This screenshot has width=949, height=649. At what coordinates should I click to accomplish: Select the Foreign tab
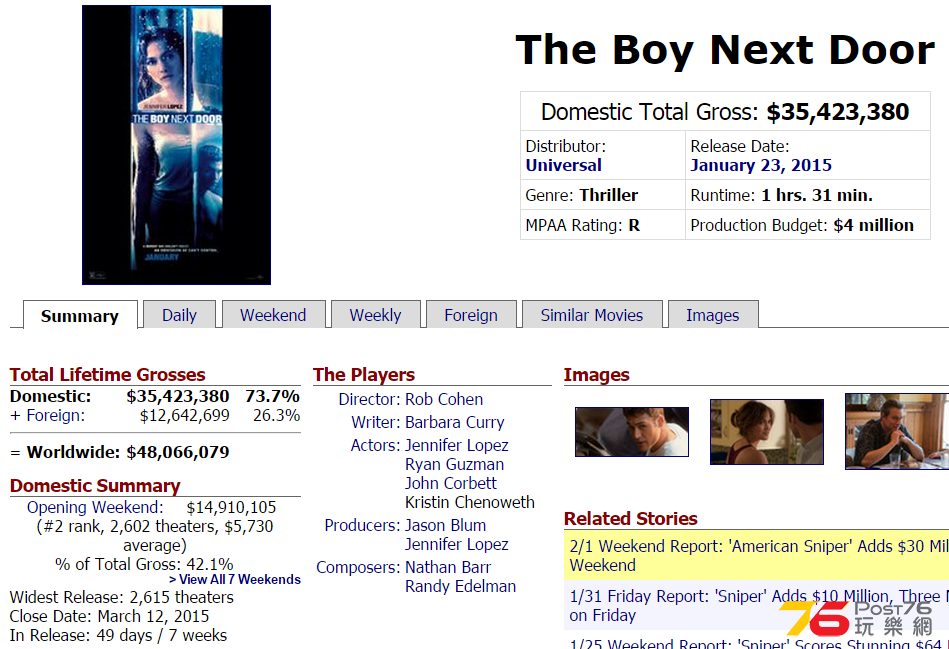click(x=470, y=315)
